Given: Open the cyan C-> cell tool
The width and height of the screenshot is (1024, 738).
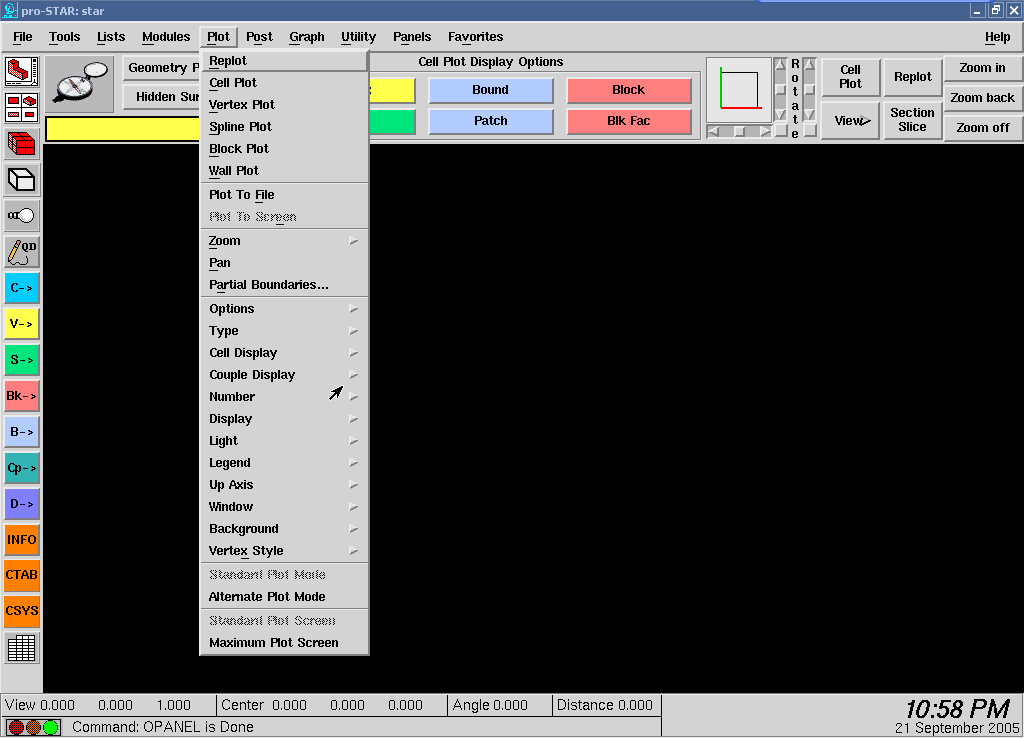Looking at the screenshot, I should coord(22,287).
